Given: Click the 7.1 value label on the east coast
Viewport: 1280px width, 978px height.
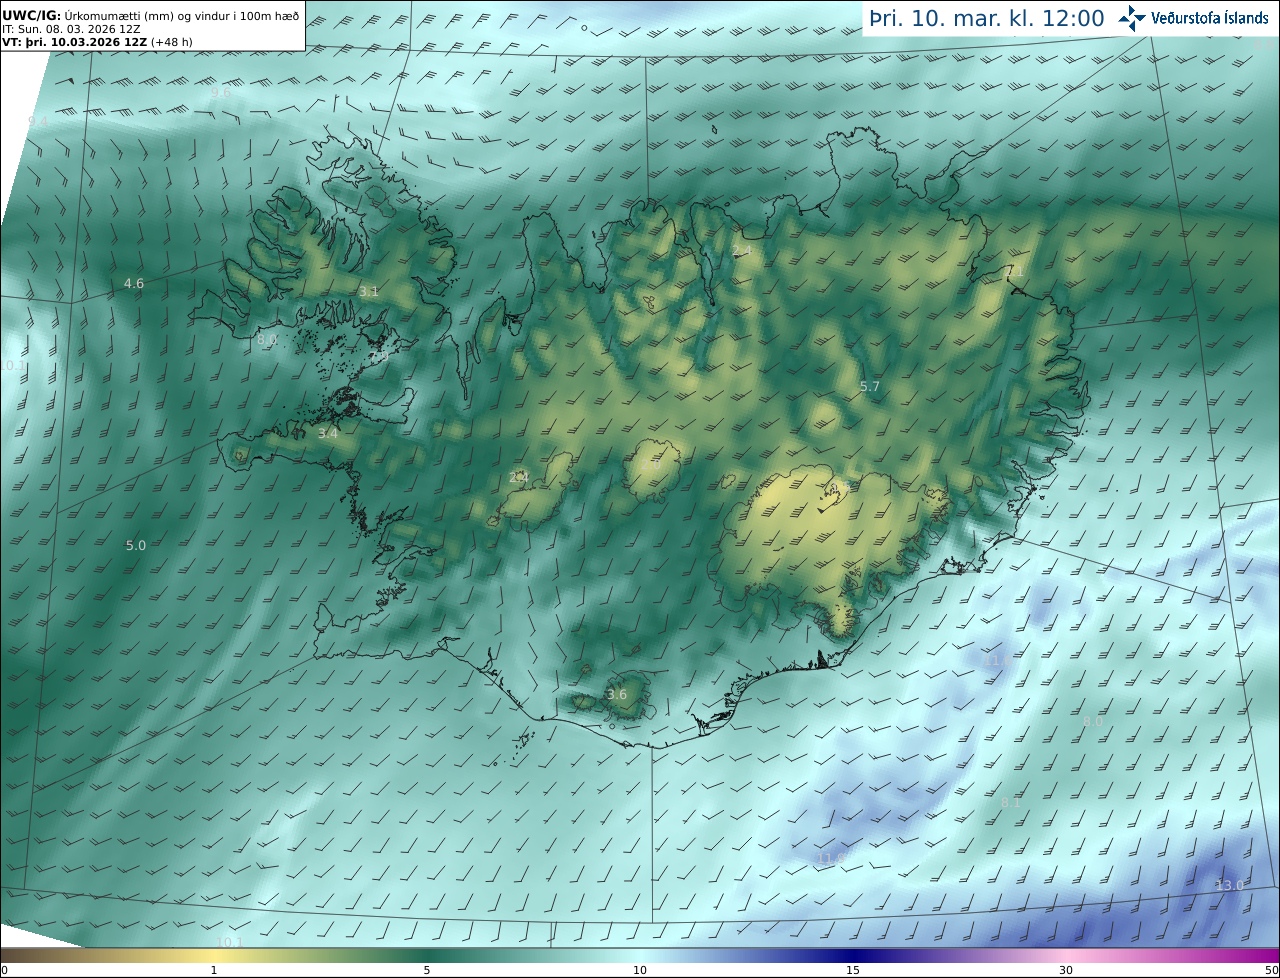Looking at the screenshot, I should pyautogui.click(x=1015, y=272).
